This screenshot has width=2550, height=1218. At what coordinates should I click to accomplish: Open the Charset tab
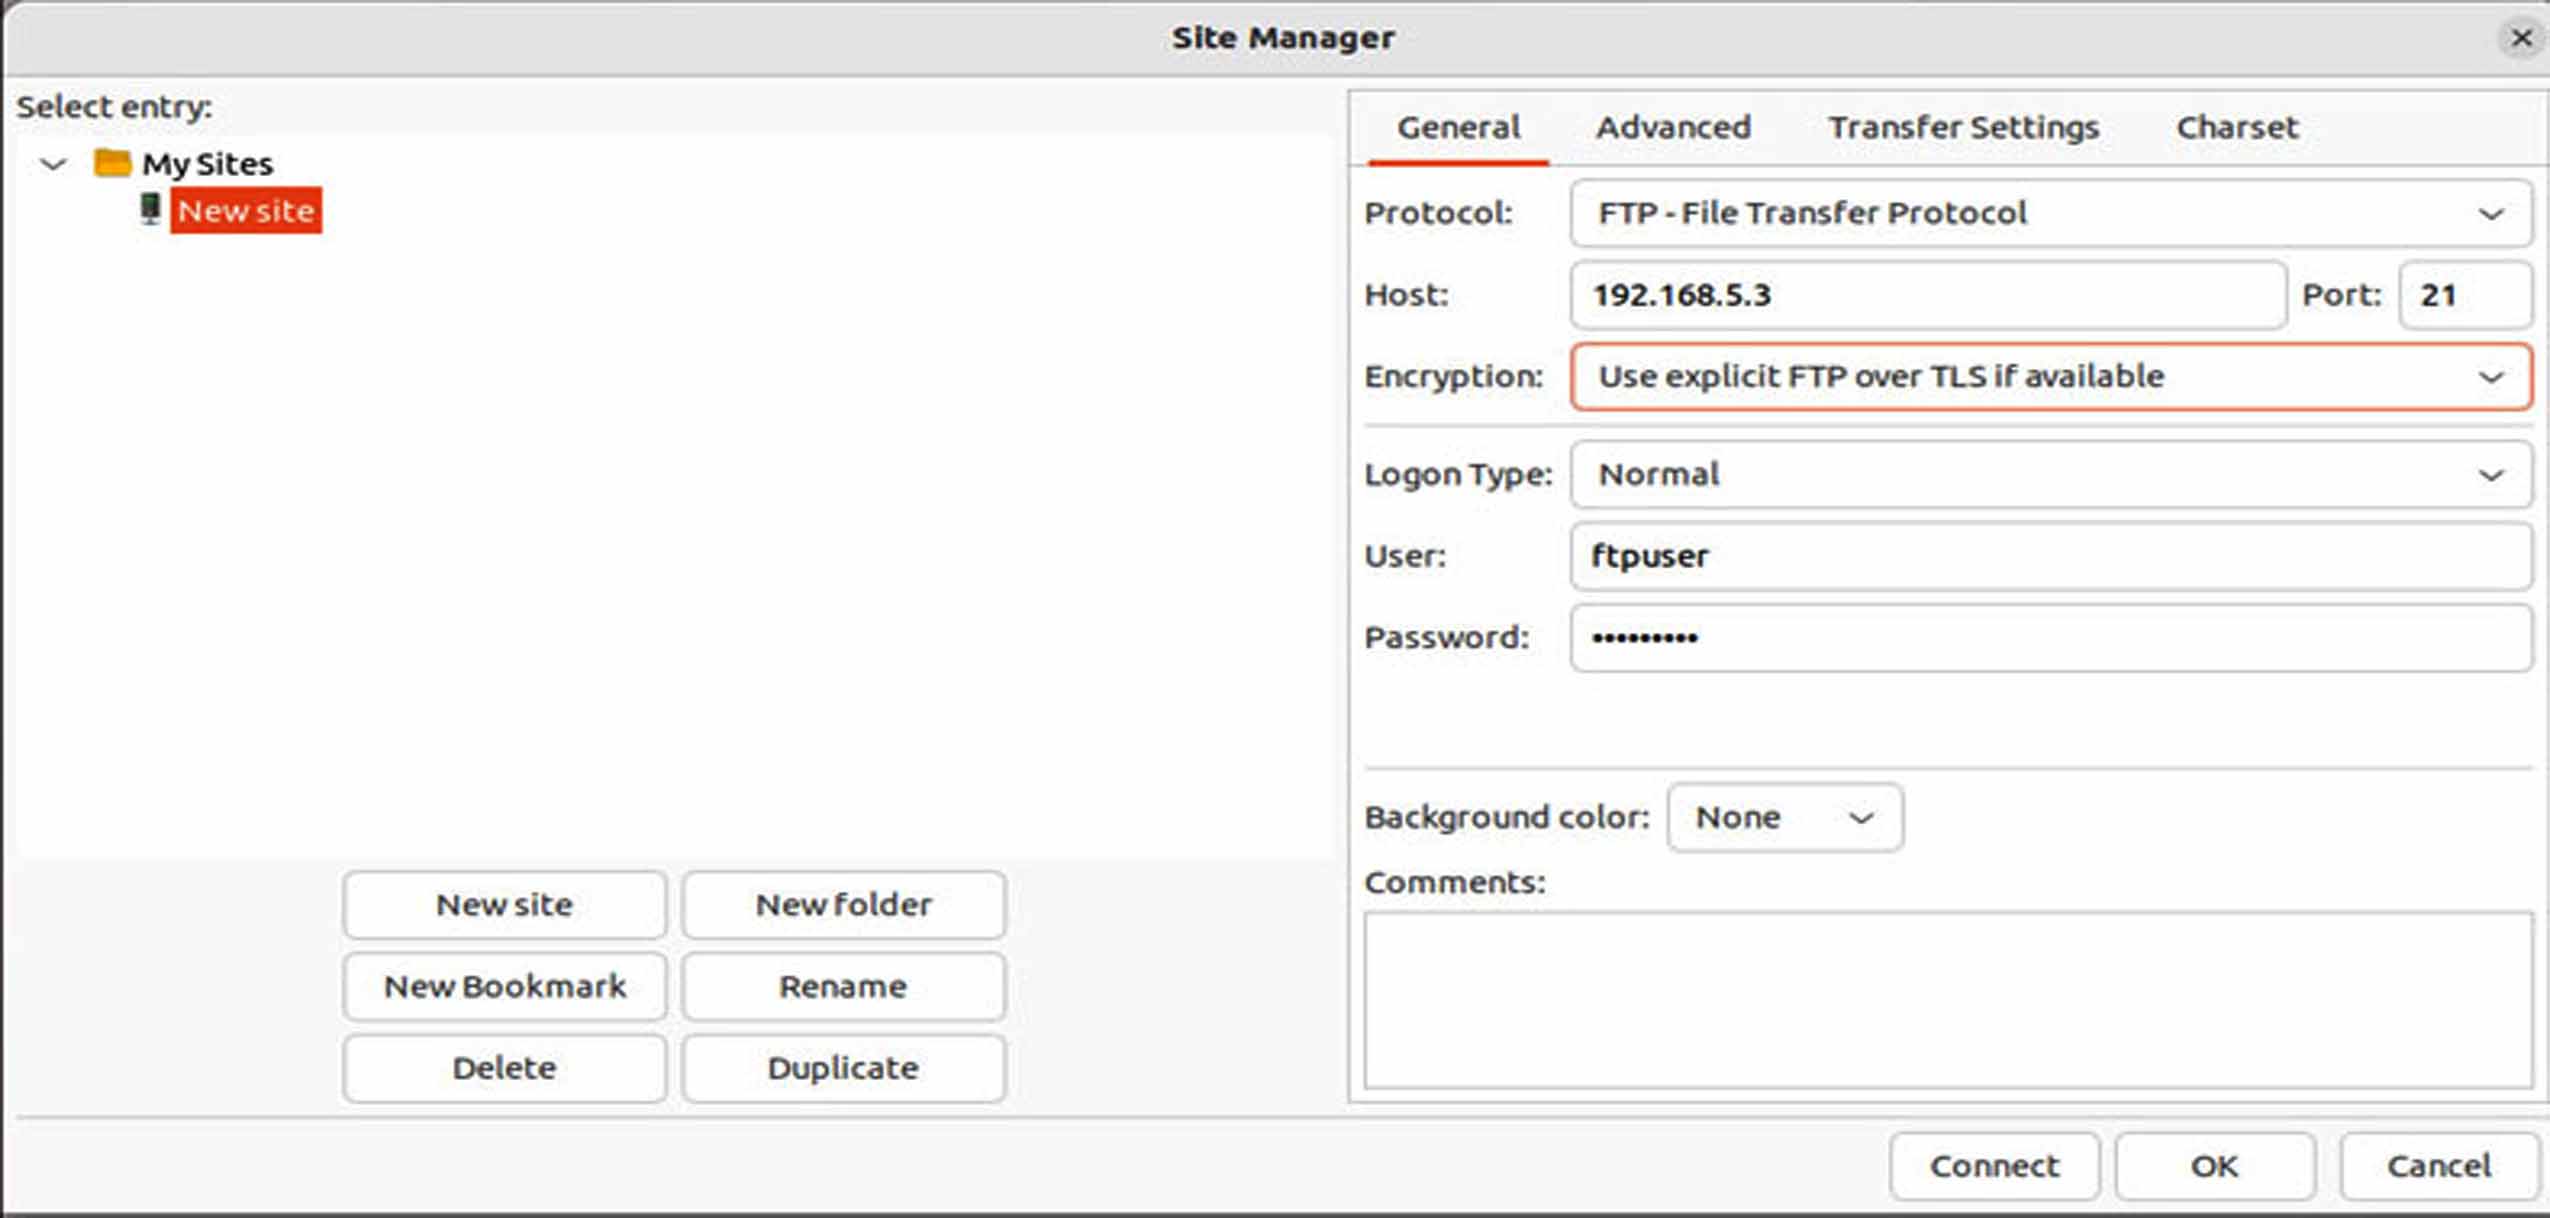point(2236,127)
